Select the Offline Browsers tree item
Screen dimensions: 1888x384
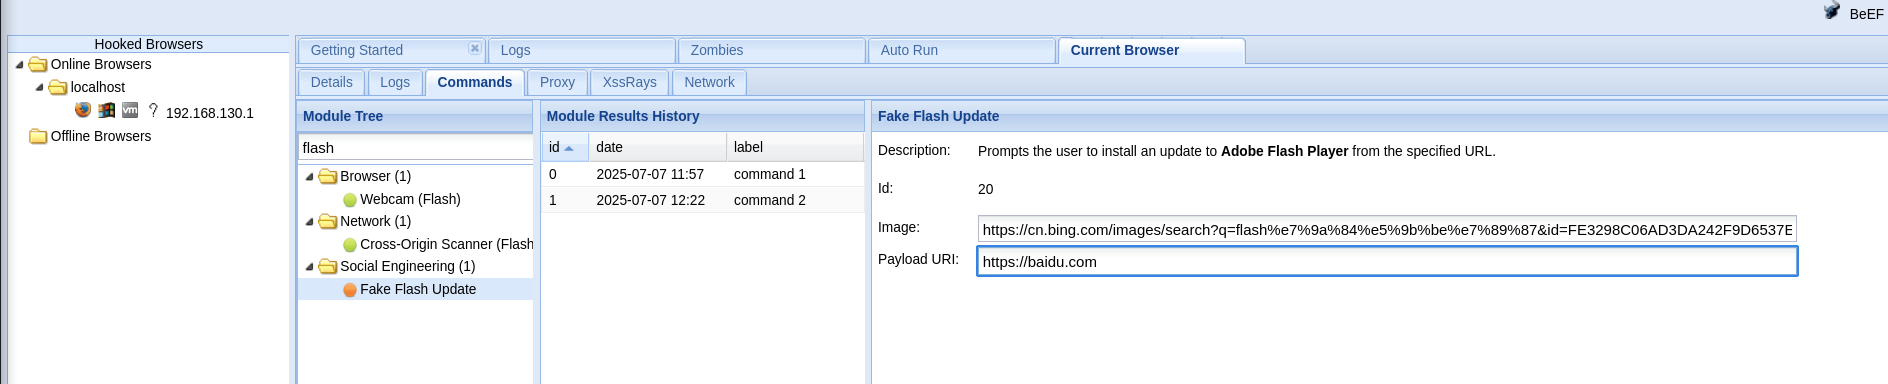(x=101, y=136)
